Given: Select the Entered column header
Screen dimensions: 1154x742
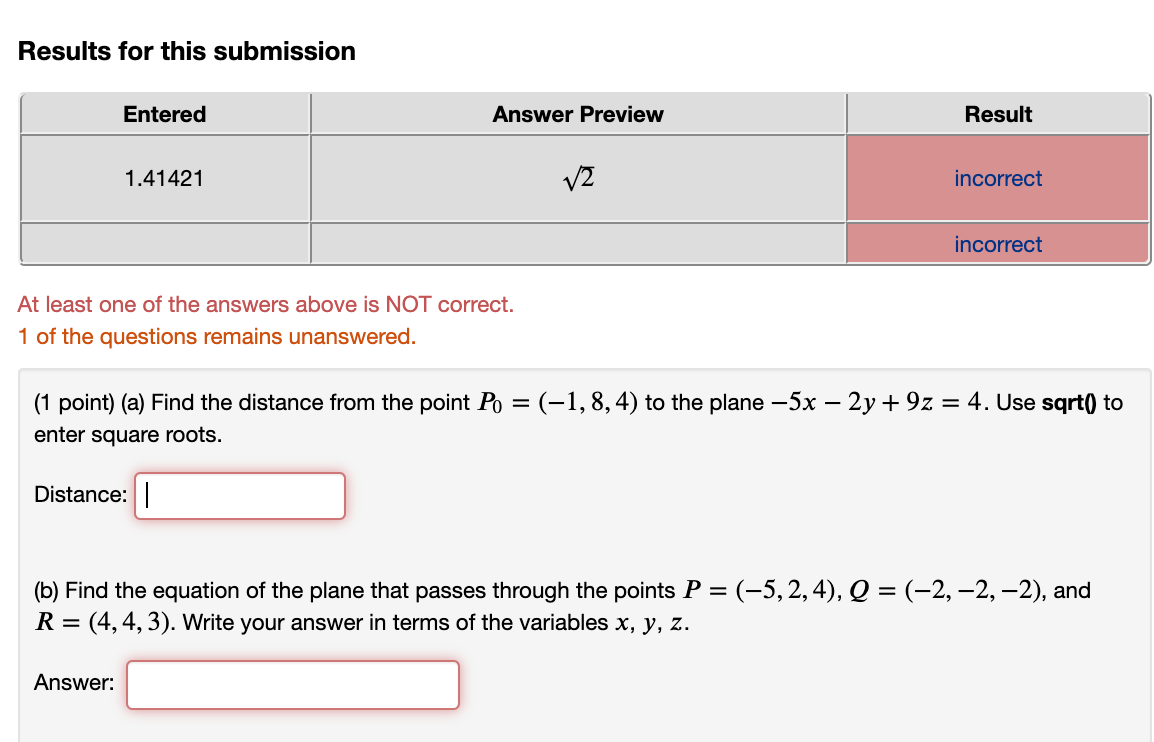Looking at the screenshot, I should point(164,114).
